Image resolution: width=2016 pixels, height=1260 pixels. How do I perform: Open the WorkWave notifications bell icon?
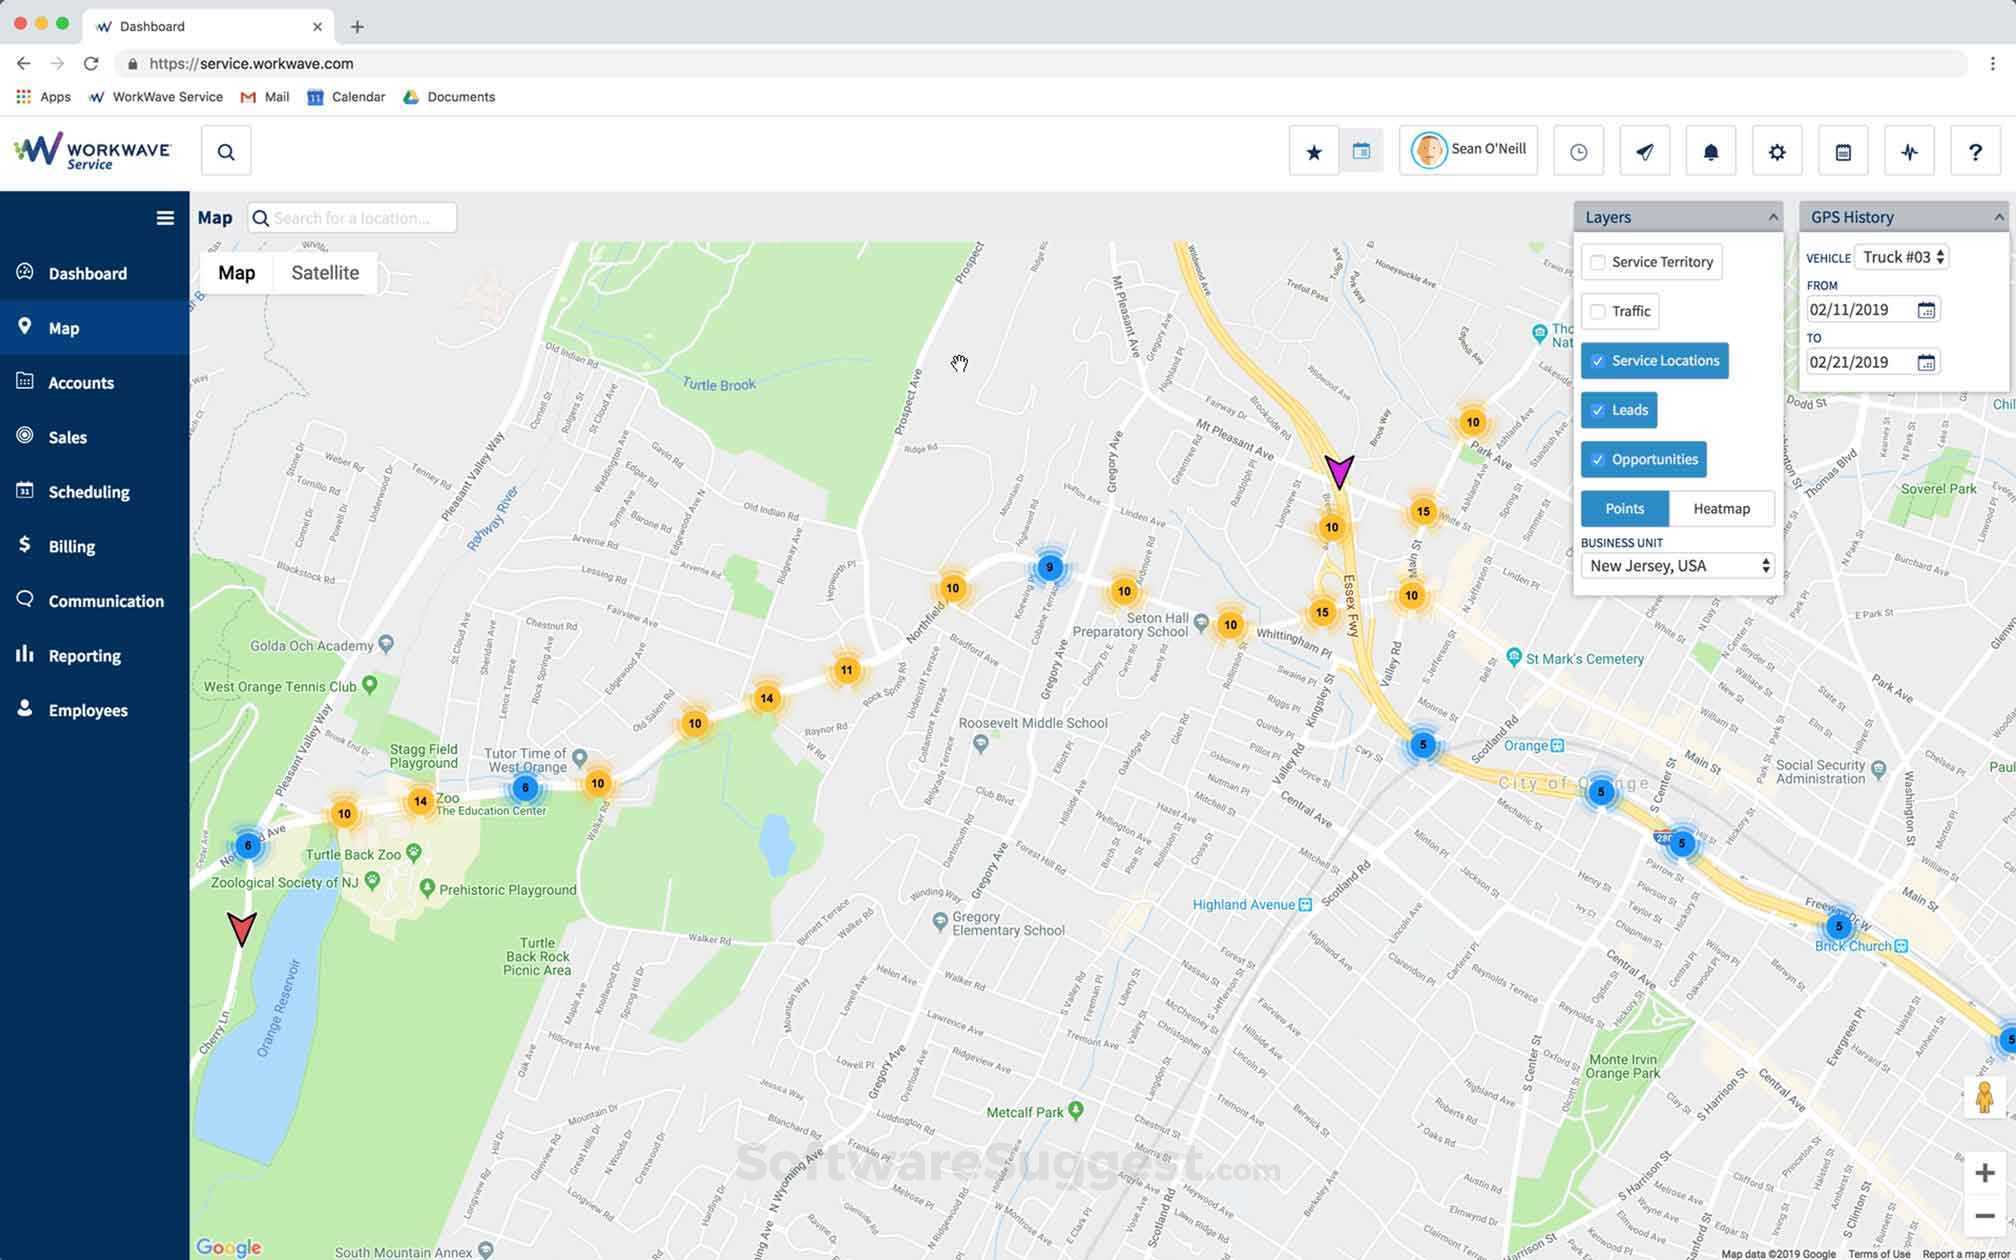pyautogui.click(x=1710, y=150)
